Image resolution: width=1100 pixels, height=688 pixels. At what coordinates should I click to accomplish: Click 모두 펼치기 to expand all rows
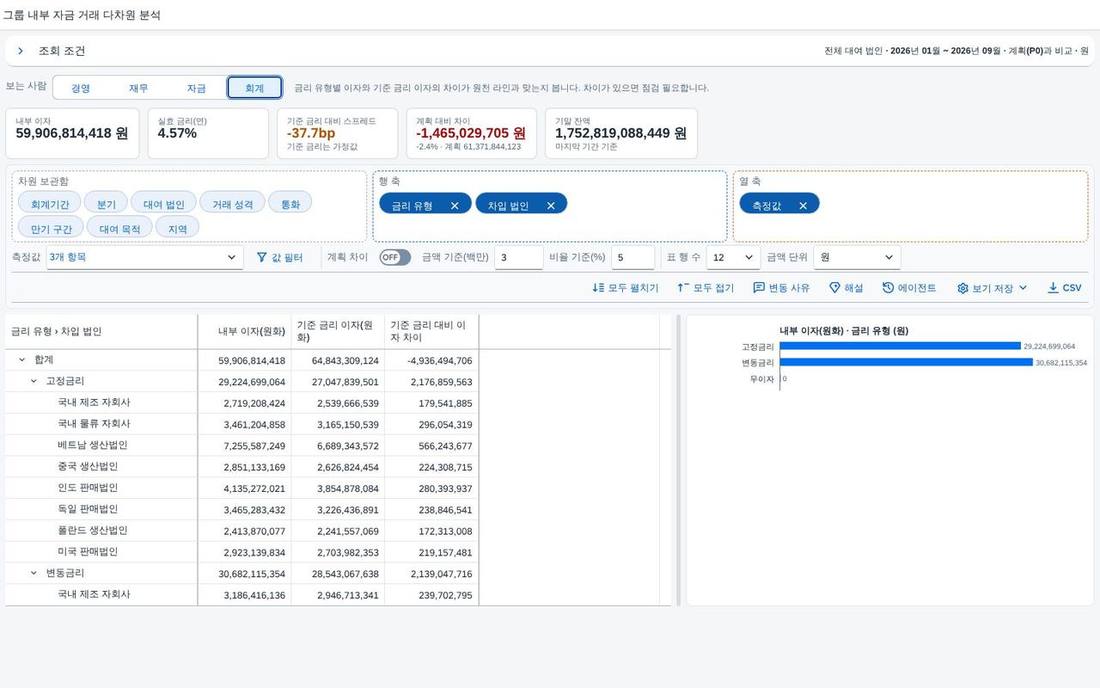click(x=626, y=288)
